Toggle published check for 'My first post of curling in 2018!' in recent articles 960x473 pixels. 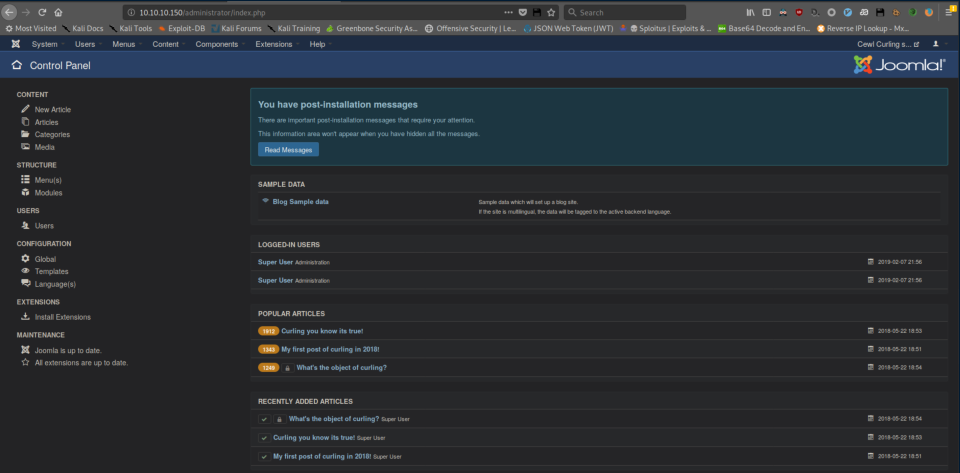coord(264,456)
